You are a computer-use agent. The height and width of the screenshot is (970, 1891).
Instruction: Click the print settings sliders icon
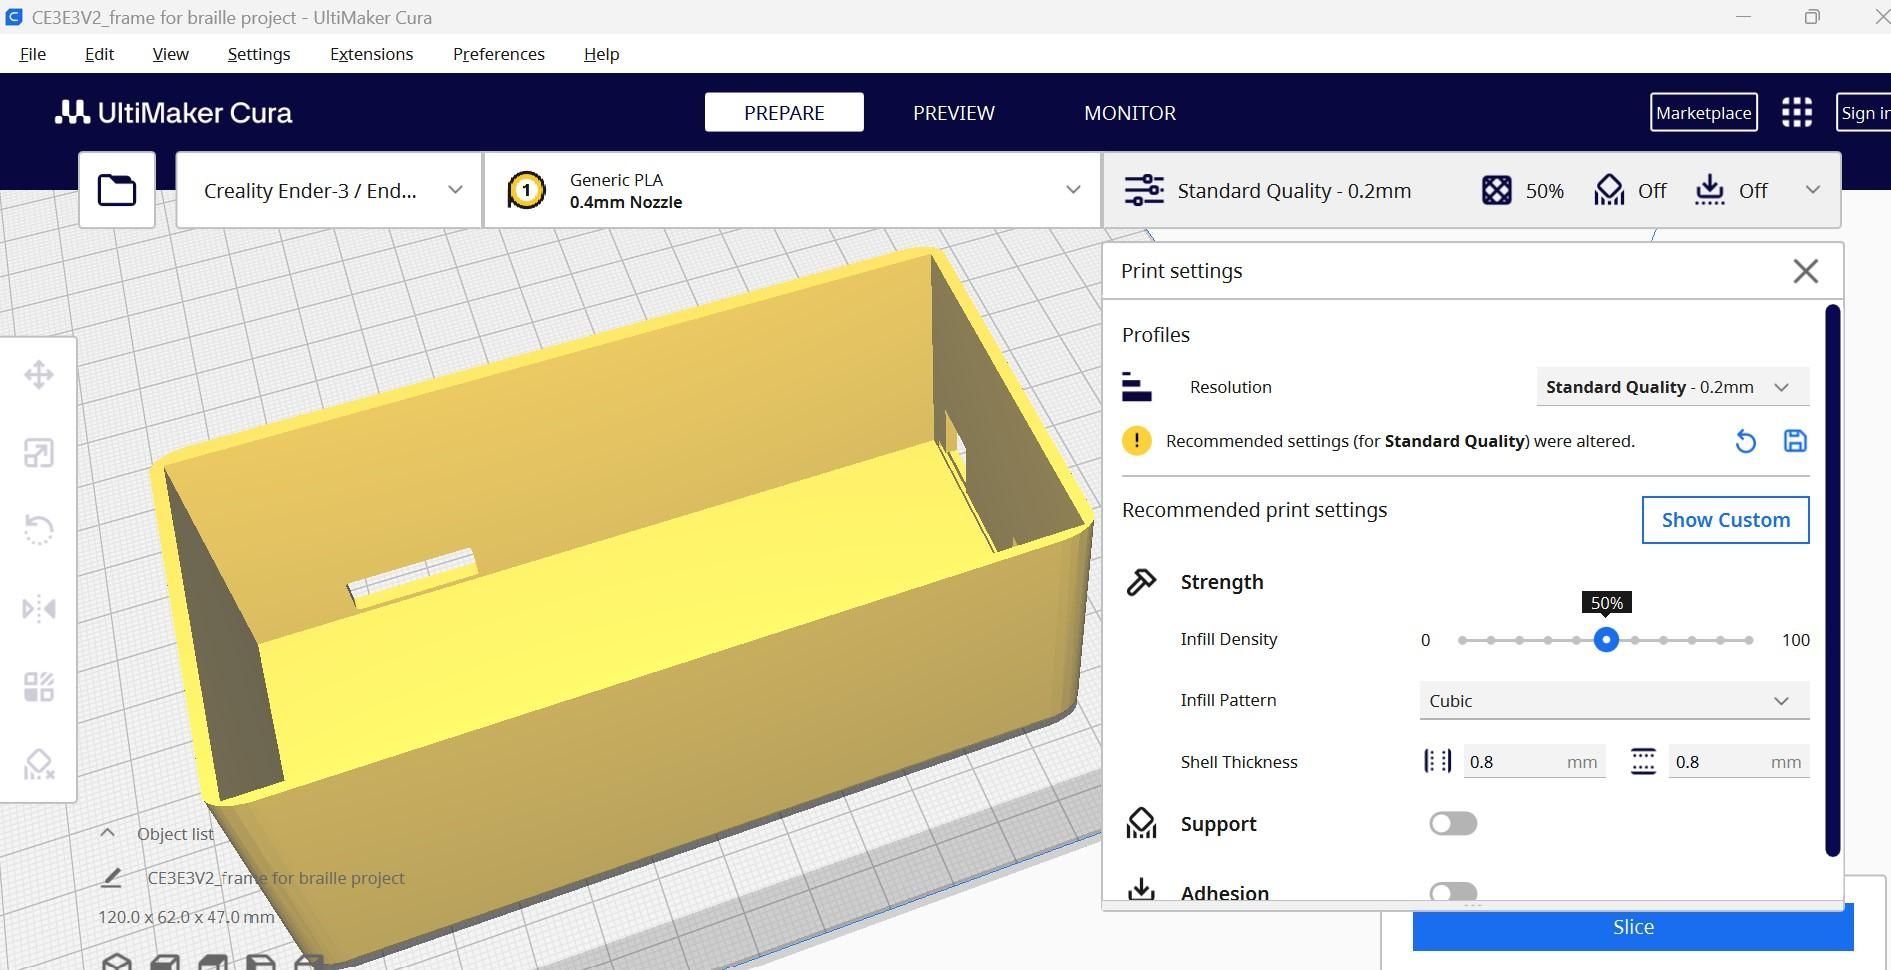1144,190
